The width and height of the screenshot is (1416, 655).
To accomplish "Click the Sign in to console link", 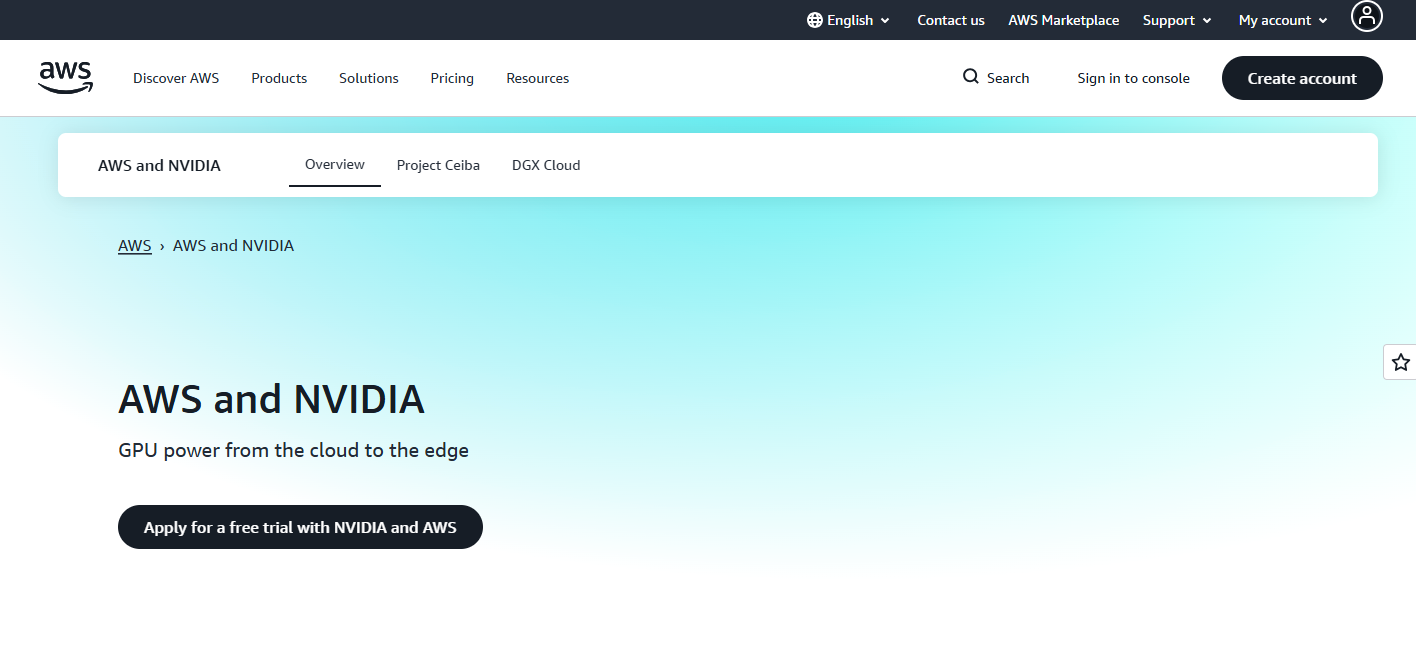I will coord(1133,78).
